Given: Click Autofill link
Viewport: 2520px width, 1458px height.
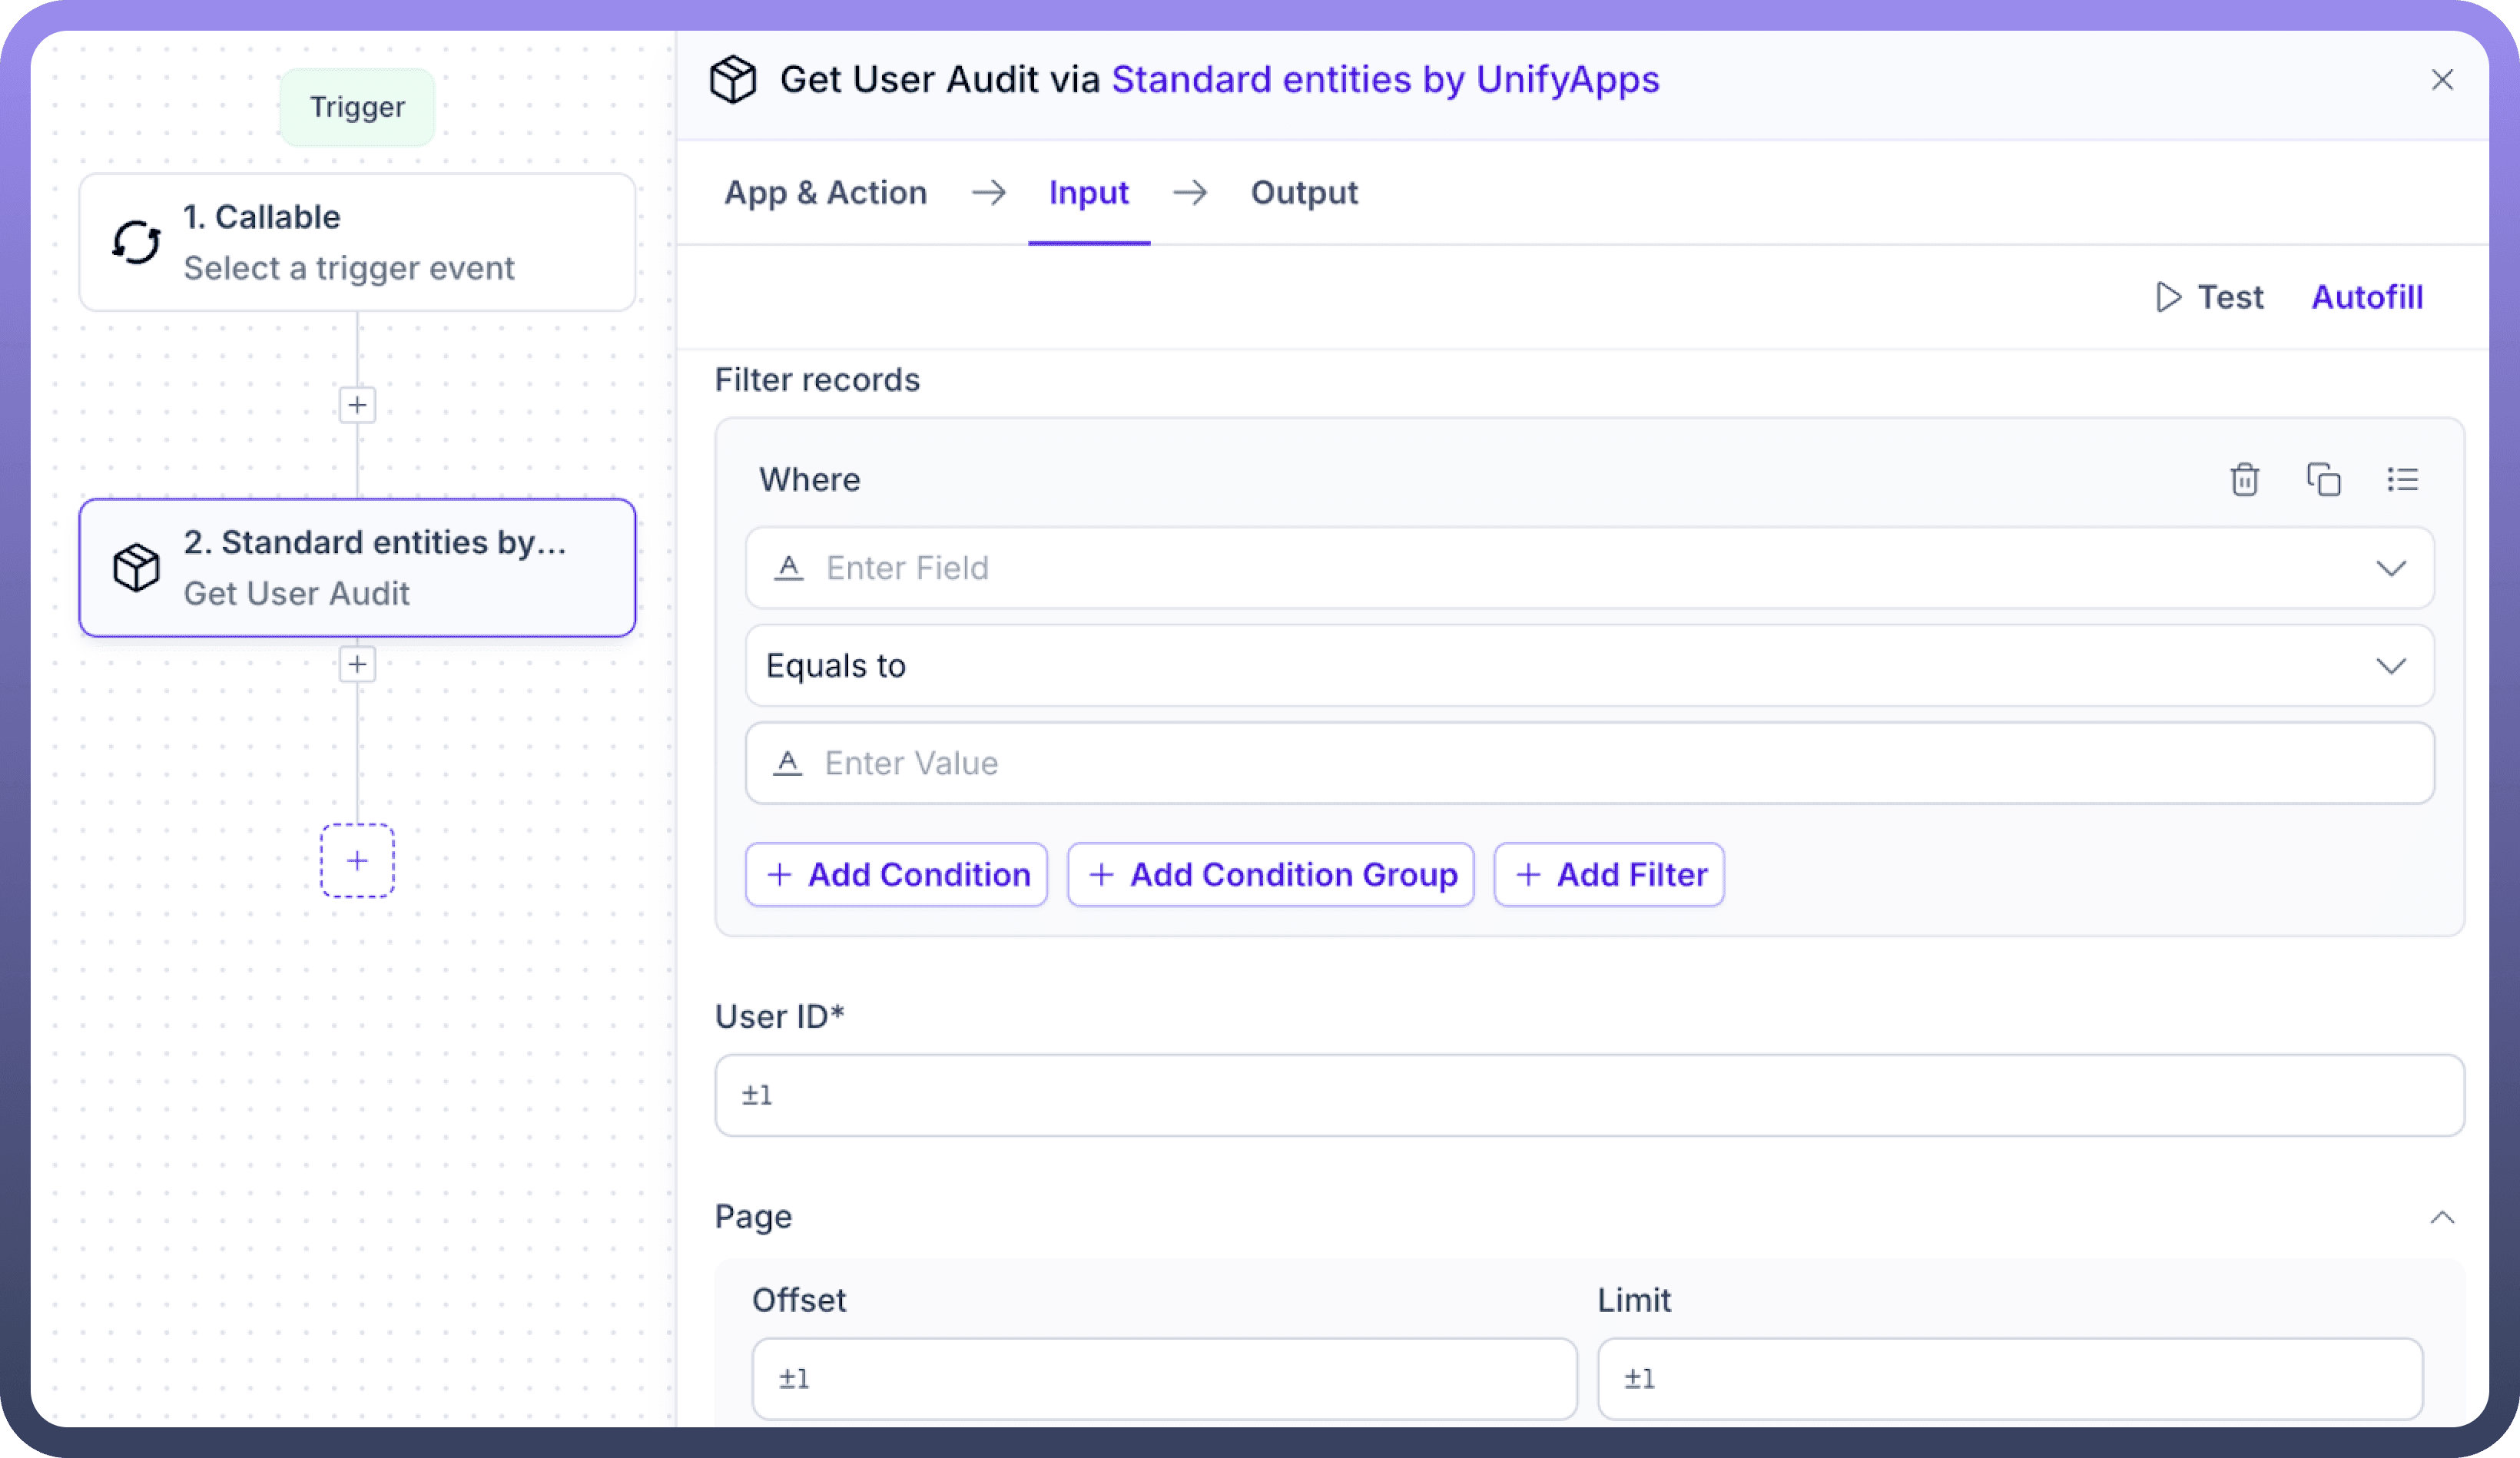Looking at the screenshot, I should (2367, 297).
